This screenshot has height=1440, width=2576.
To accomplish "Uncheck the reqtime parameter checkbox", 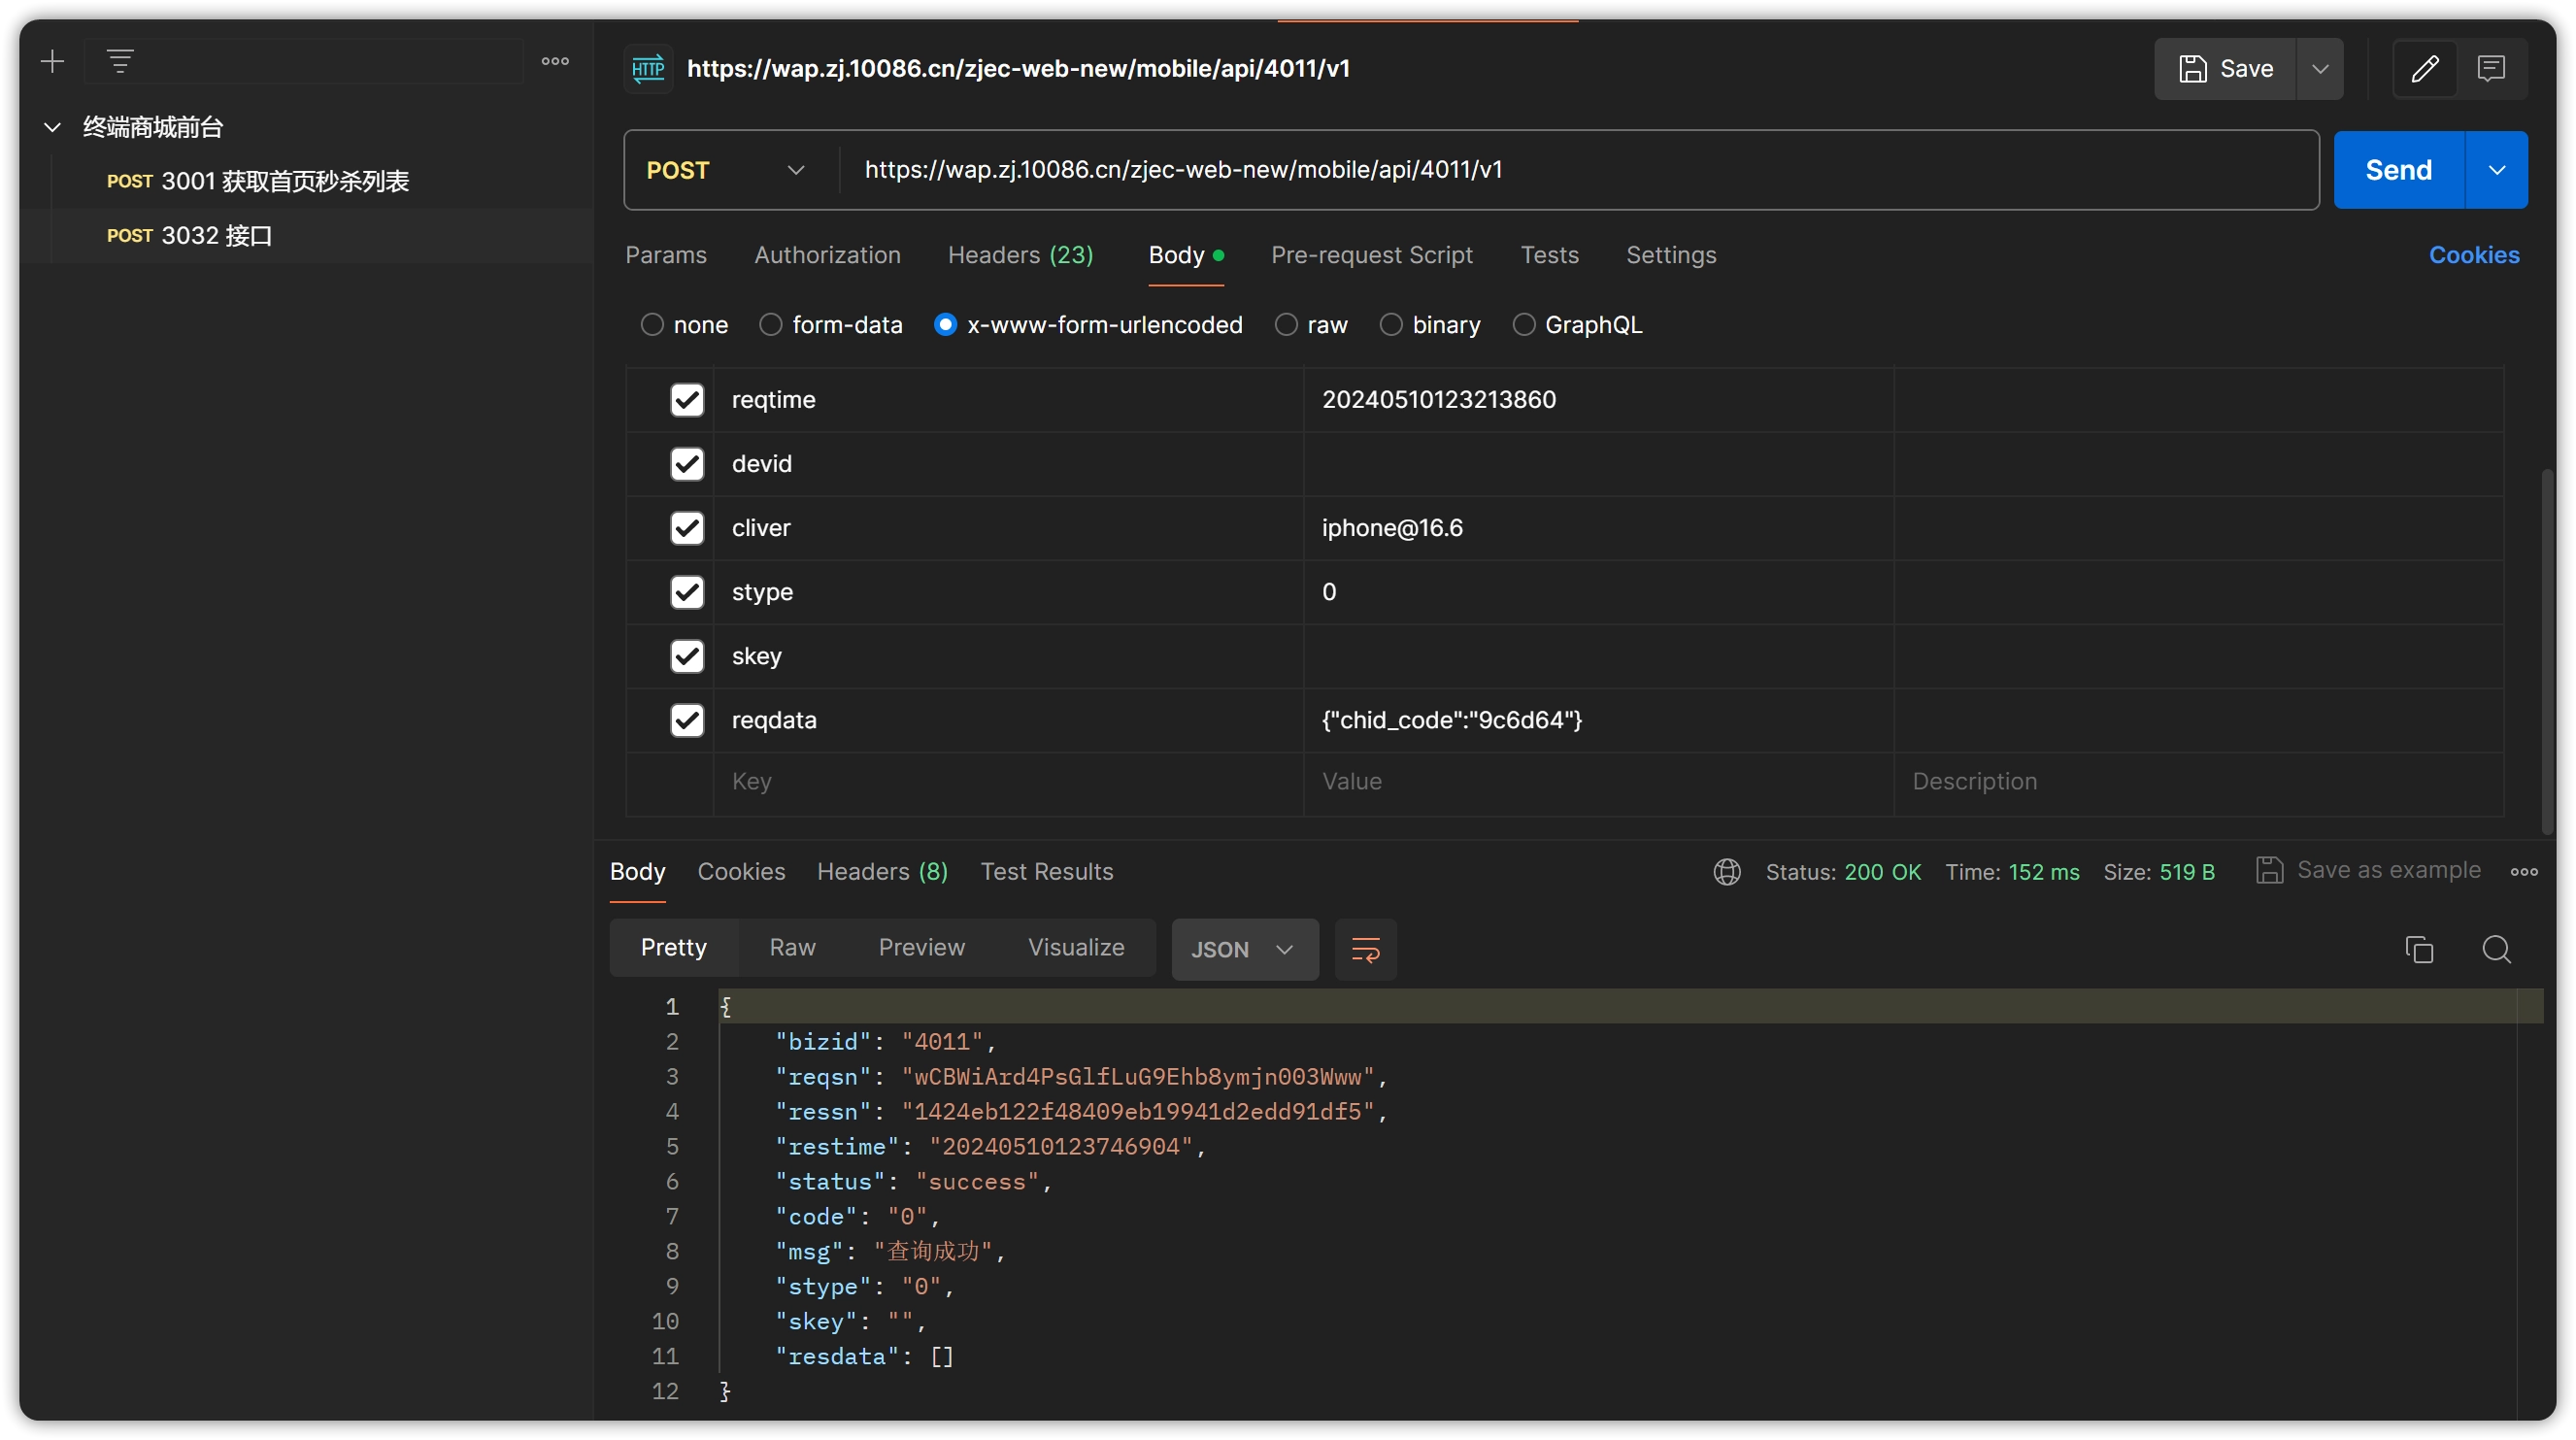I will [687, 400].
